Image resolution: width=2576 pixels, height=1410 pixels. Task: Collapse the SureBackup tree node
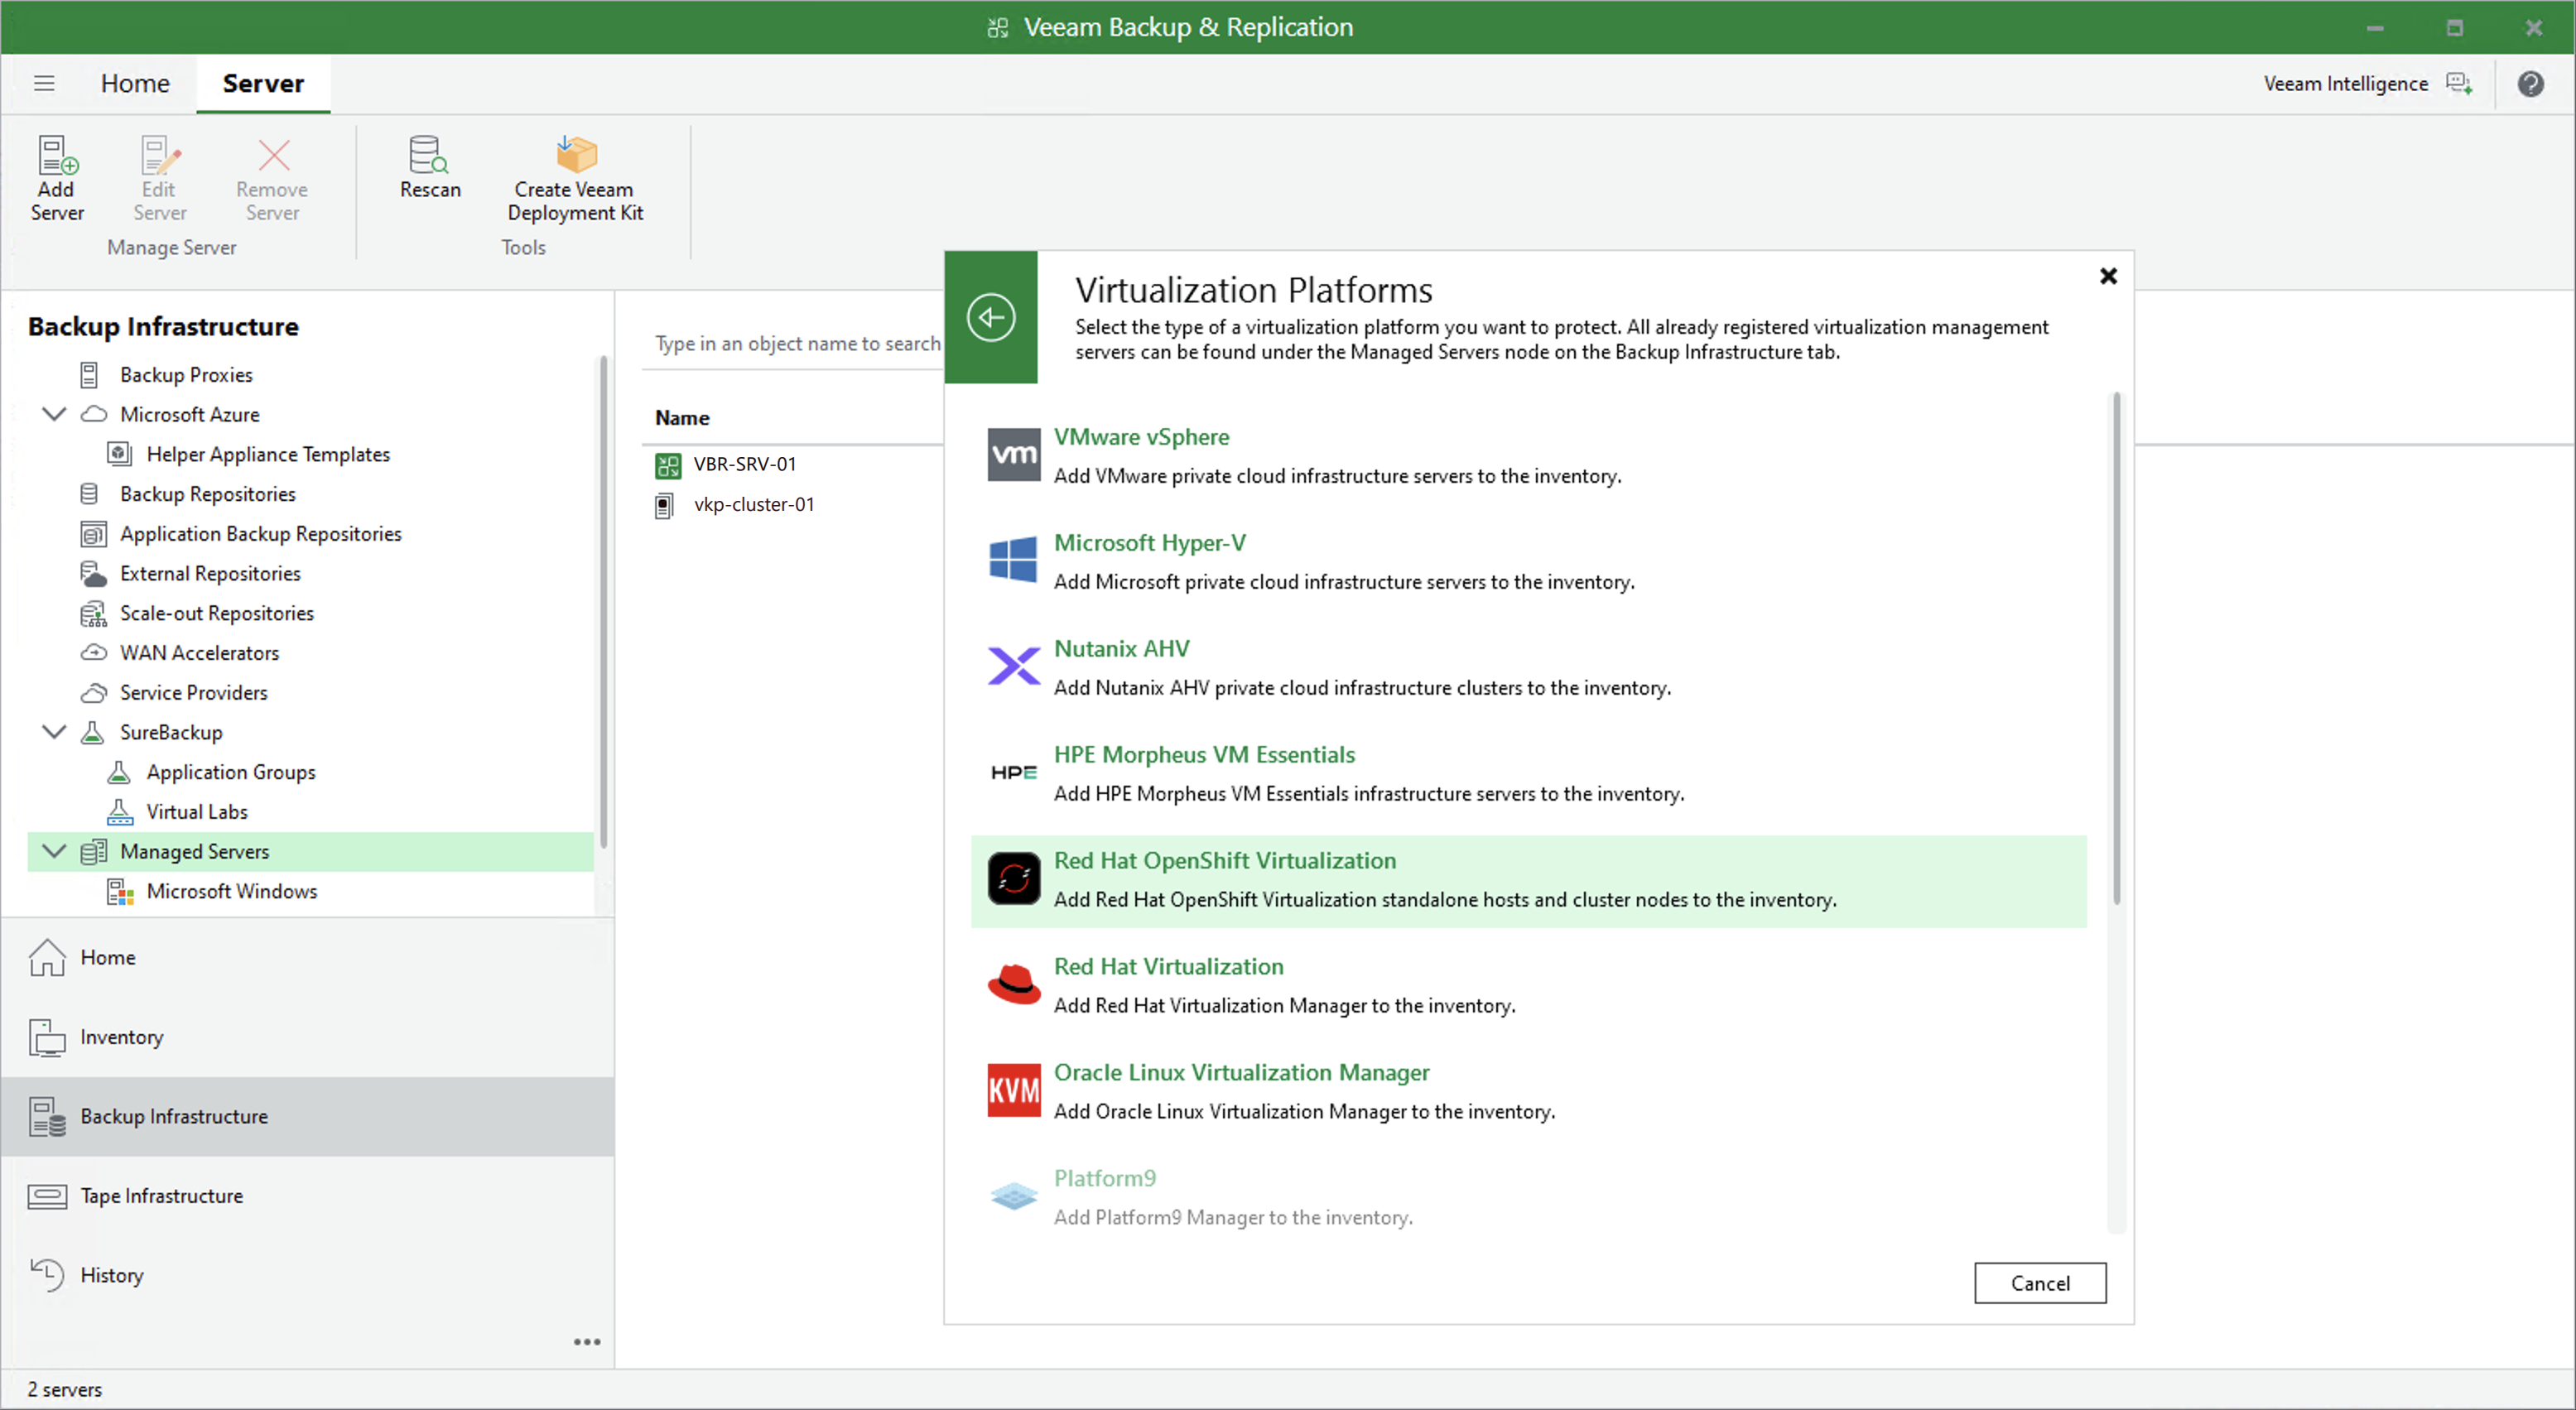tap(54, 732)
